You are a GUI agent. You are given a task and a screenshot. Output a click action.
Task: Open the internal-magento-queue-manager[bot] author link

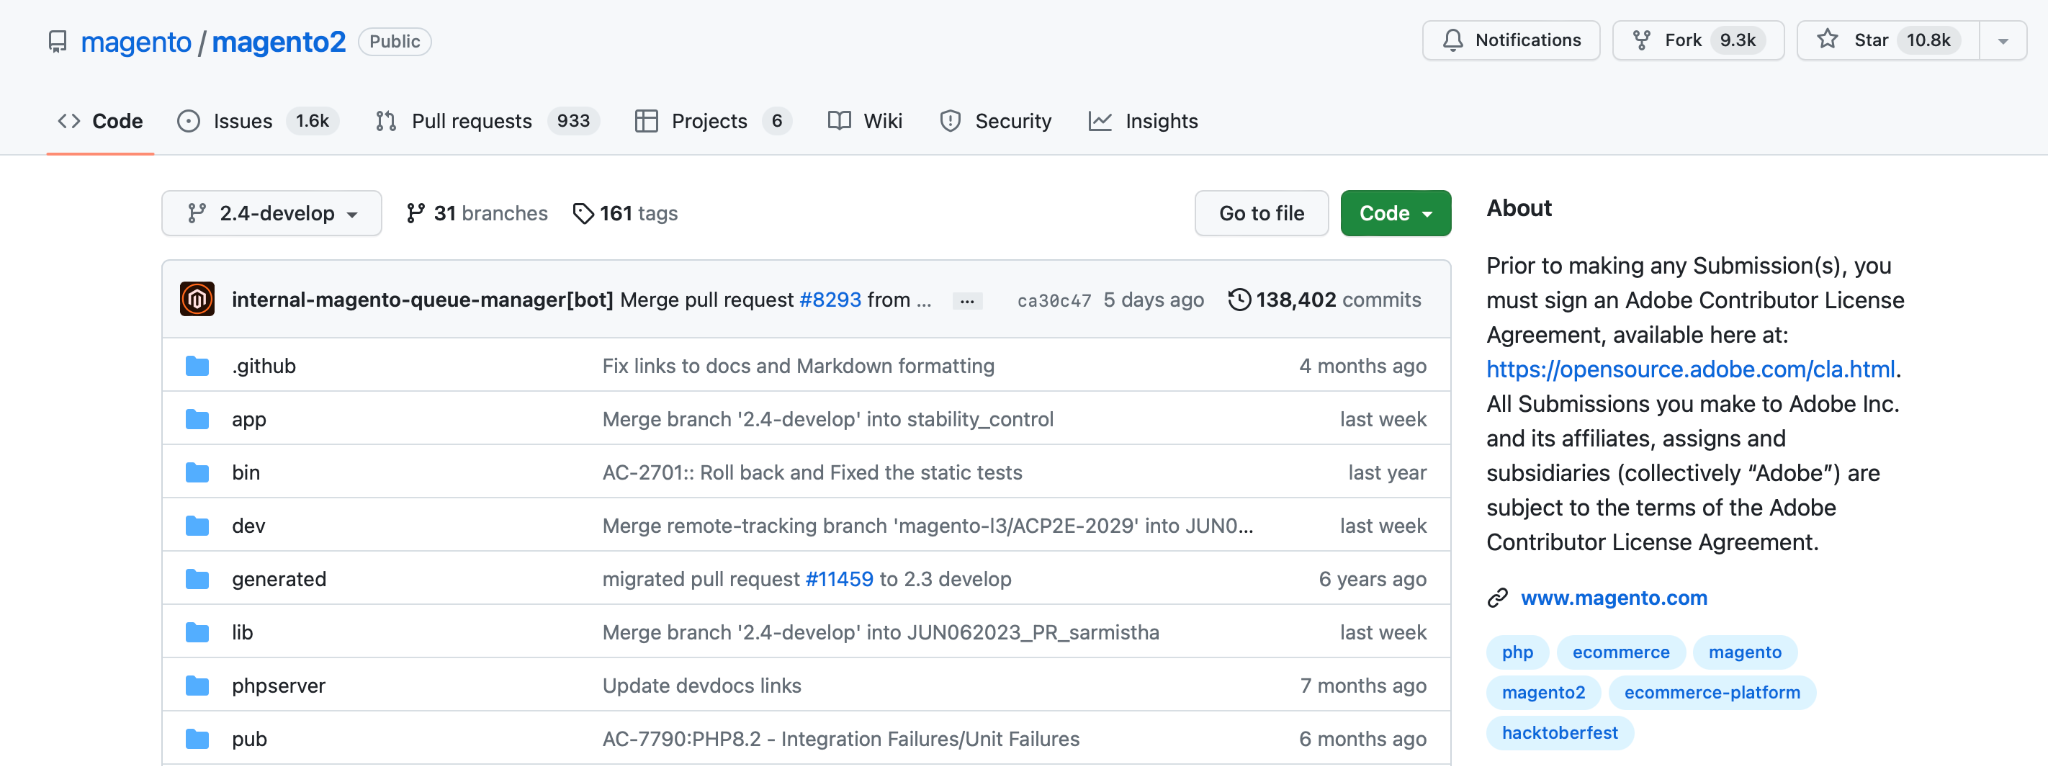[422, 300]
